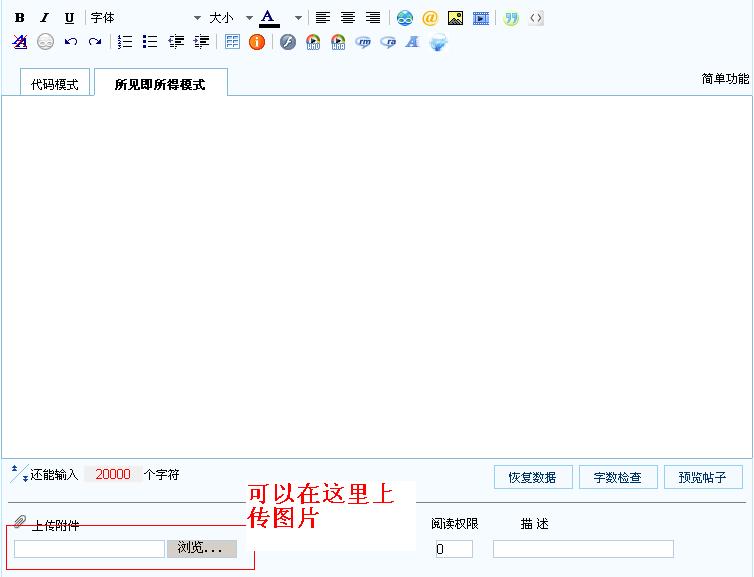The height and width of the screenshot is (577, 754).
Task: Click the 浏览... browse button
Action: pyautogui.click(x=202, y=549)
